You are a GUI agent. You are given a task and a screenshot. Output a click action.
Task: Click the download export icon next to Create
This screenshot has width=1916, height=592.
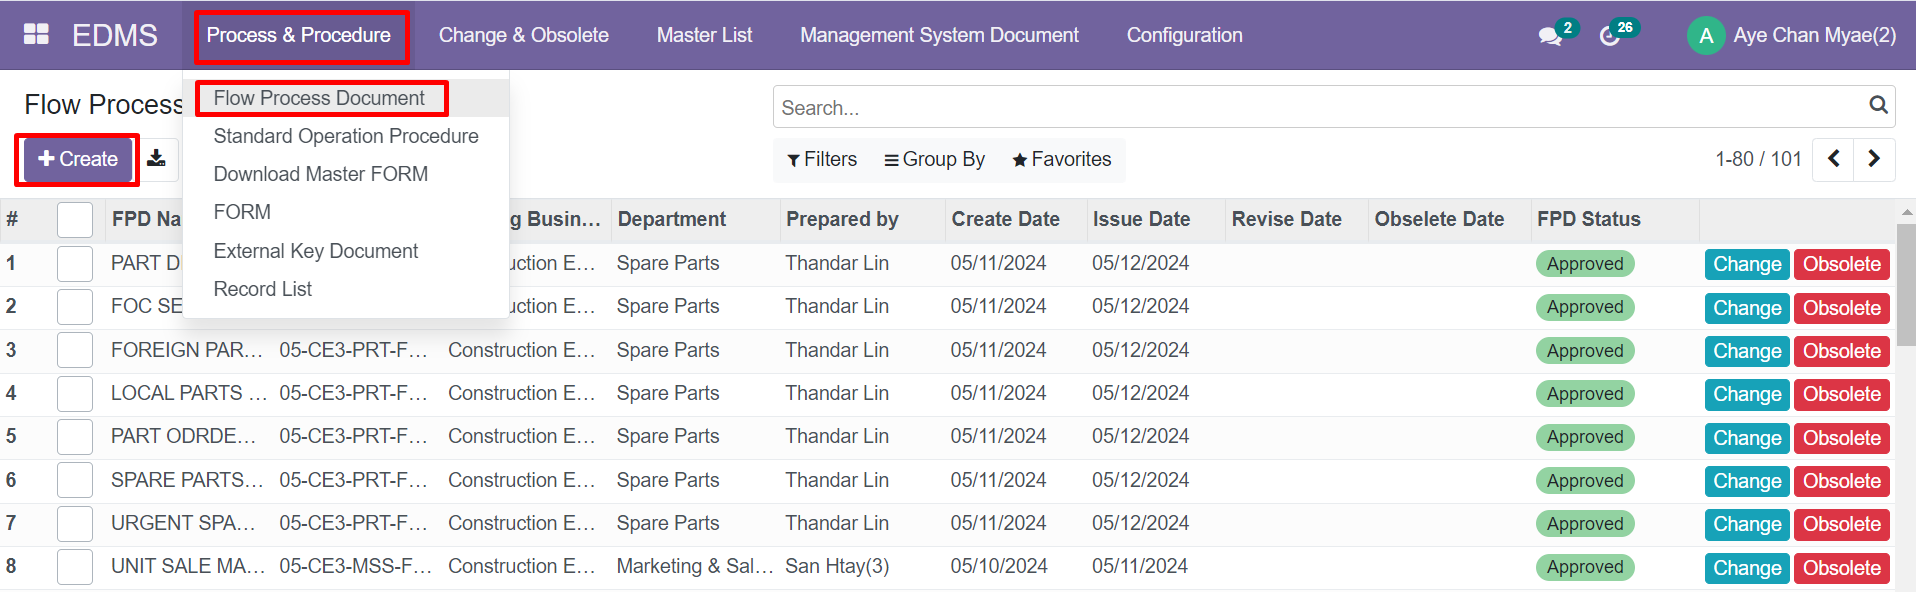[157, 159]
